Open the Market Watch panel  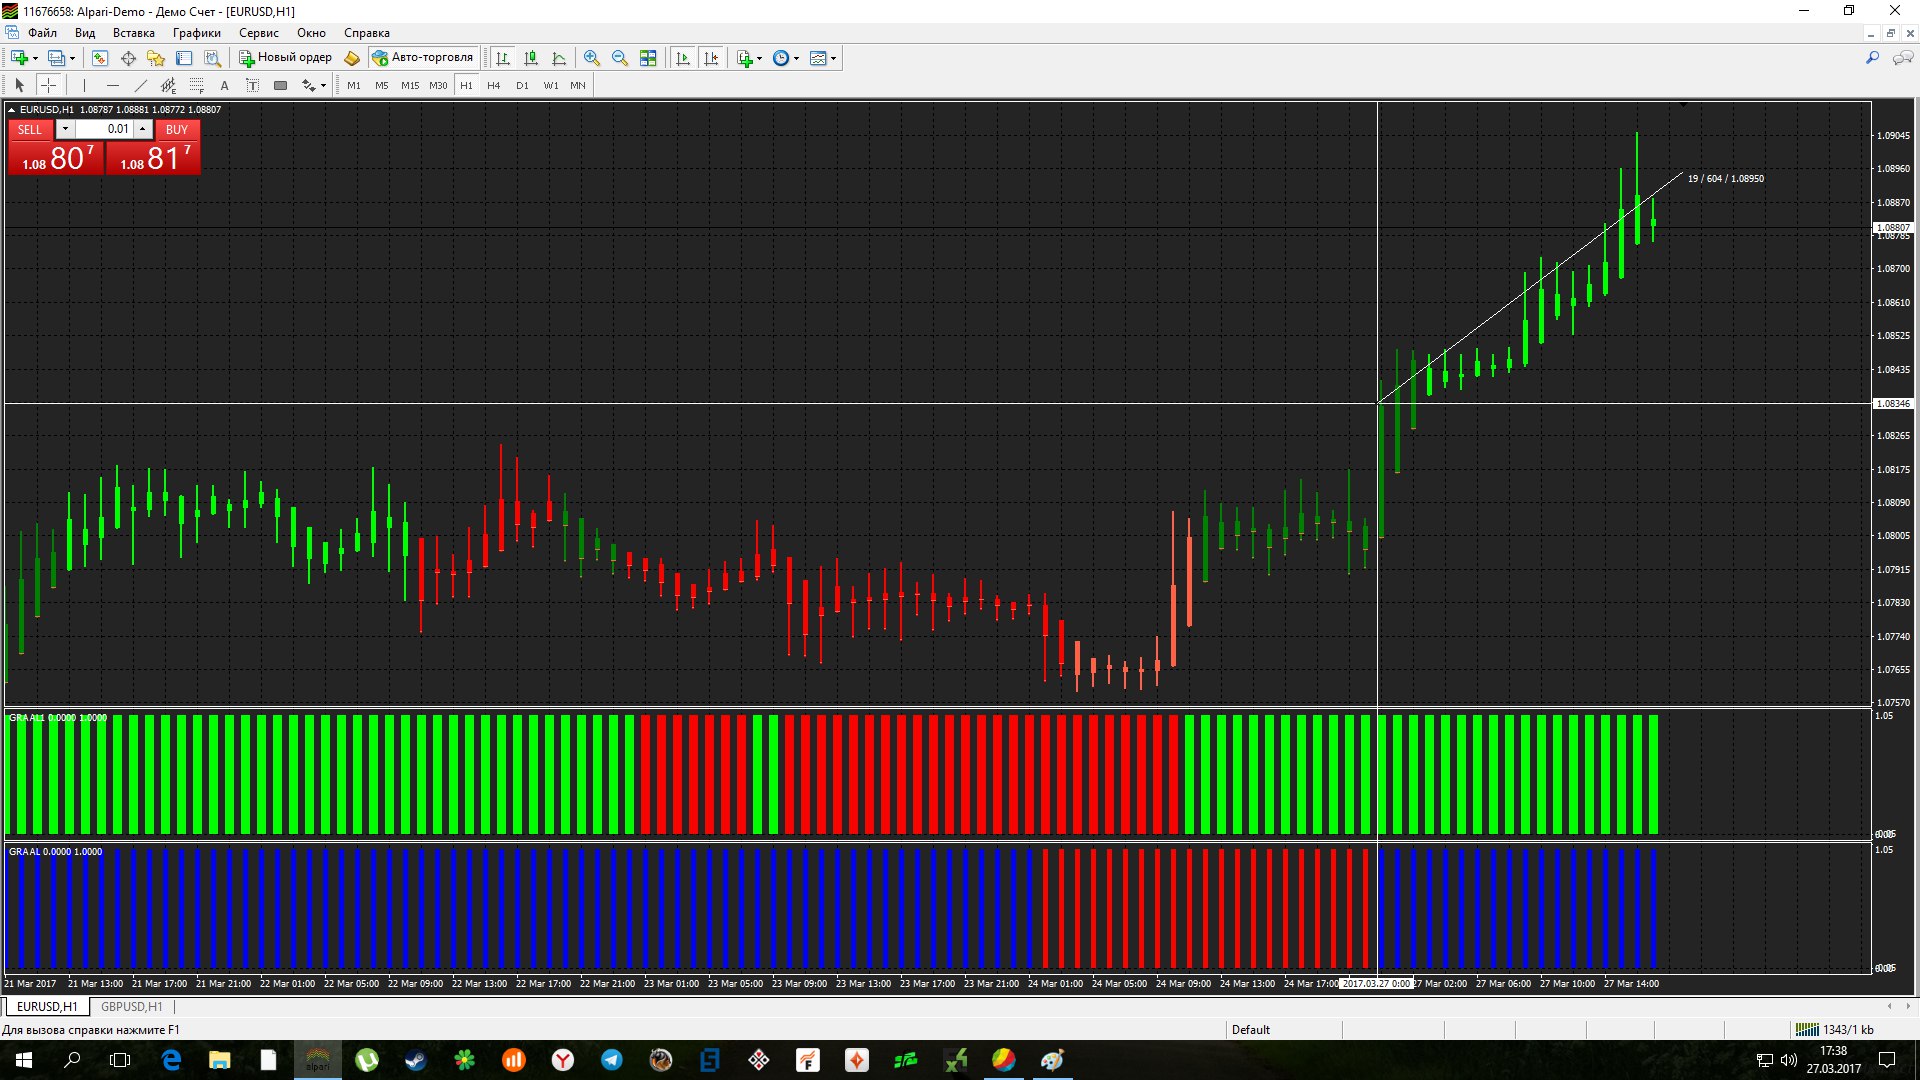click(99, 58)
